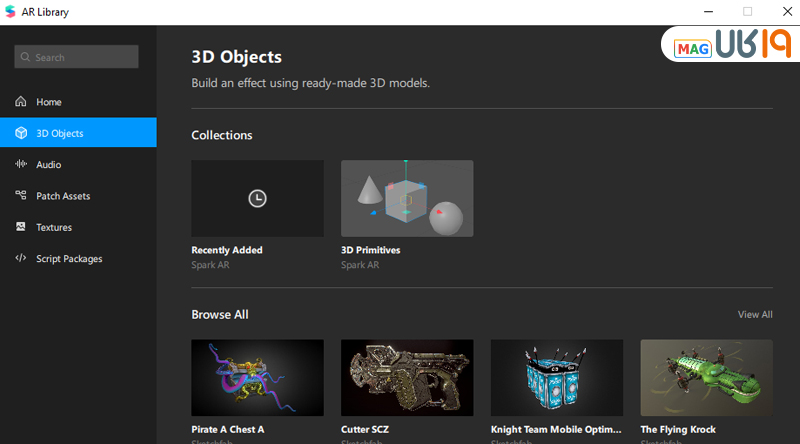Image resolution: width=800 pixels, height=444 pixels.
Task: Click the Textures image icon
Action: 21,227
